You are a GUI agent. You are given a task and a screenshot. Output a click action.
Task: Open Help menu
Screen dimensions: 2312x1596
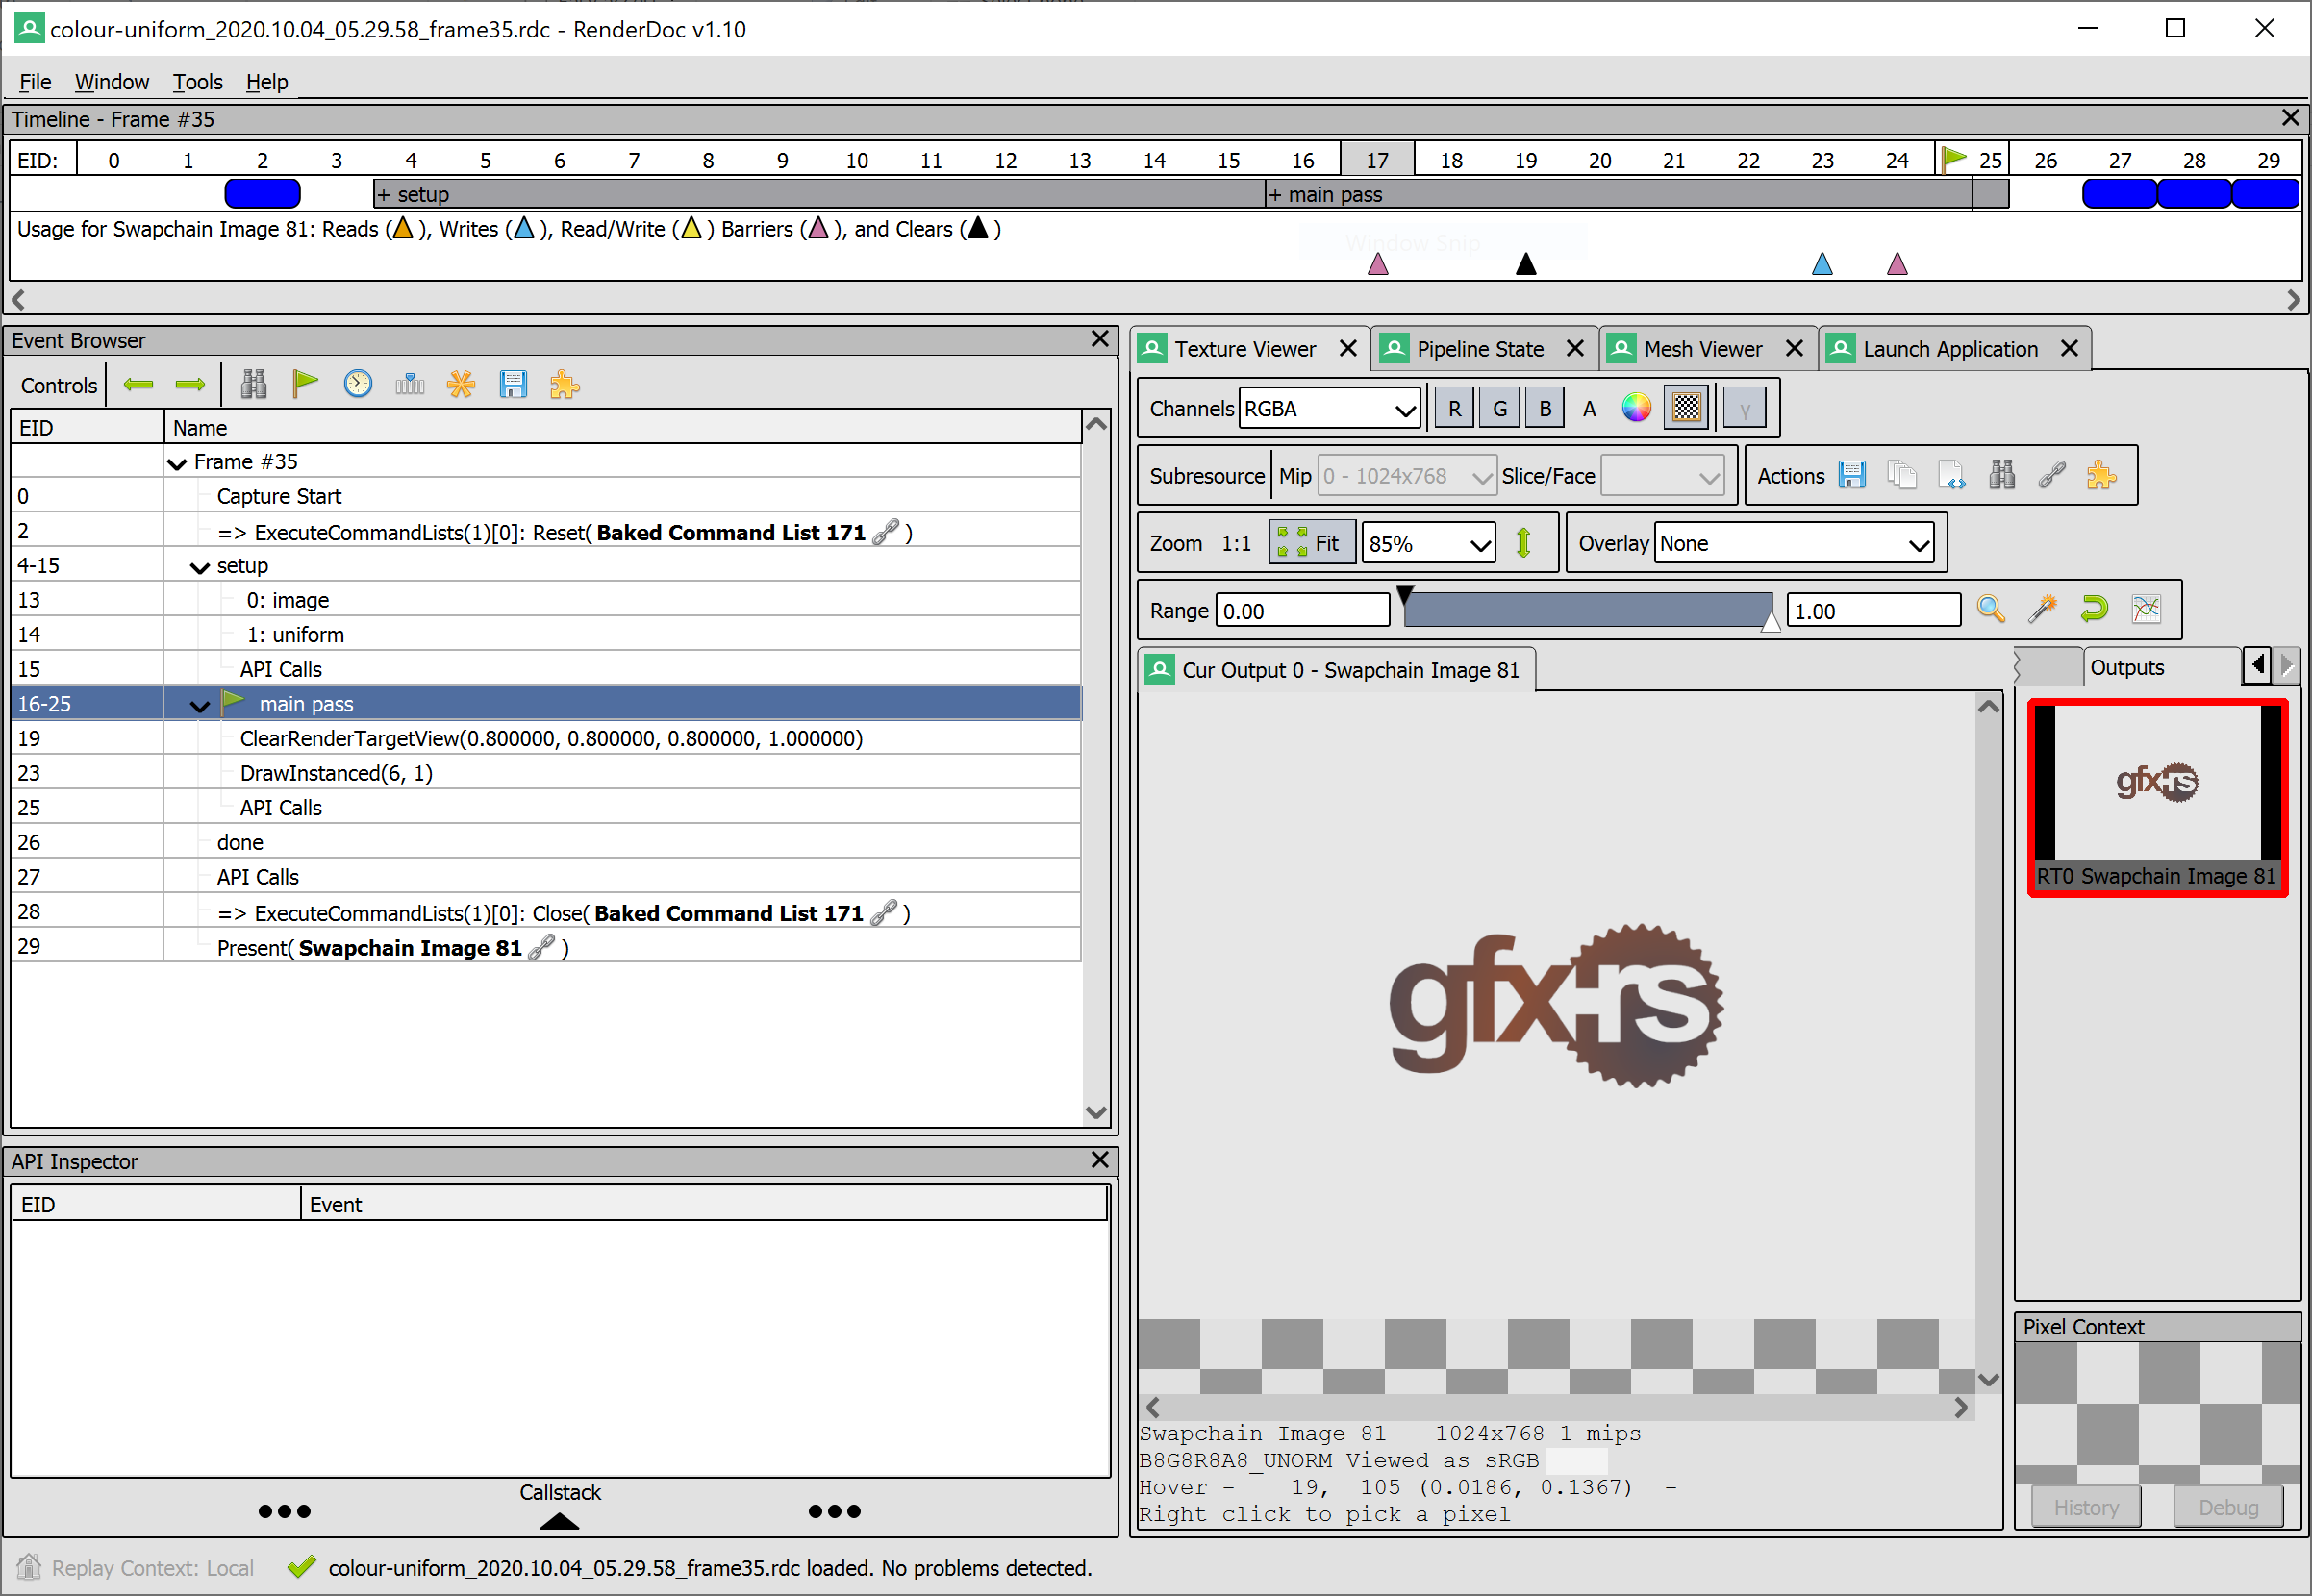click(267, 82)
